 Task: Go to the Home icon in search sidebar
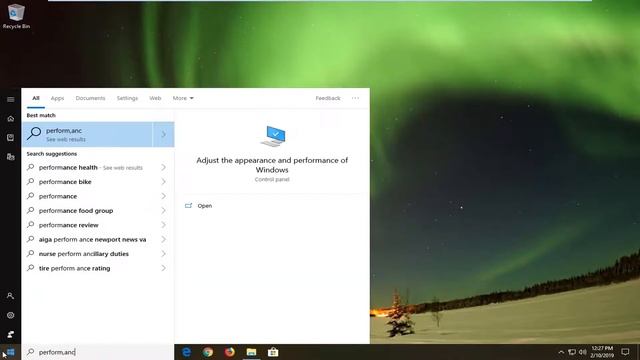click(11, 119)
